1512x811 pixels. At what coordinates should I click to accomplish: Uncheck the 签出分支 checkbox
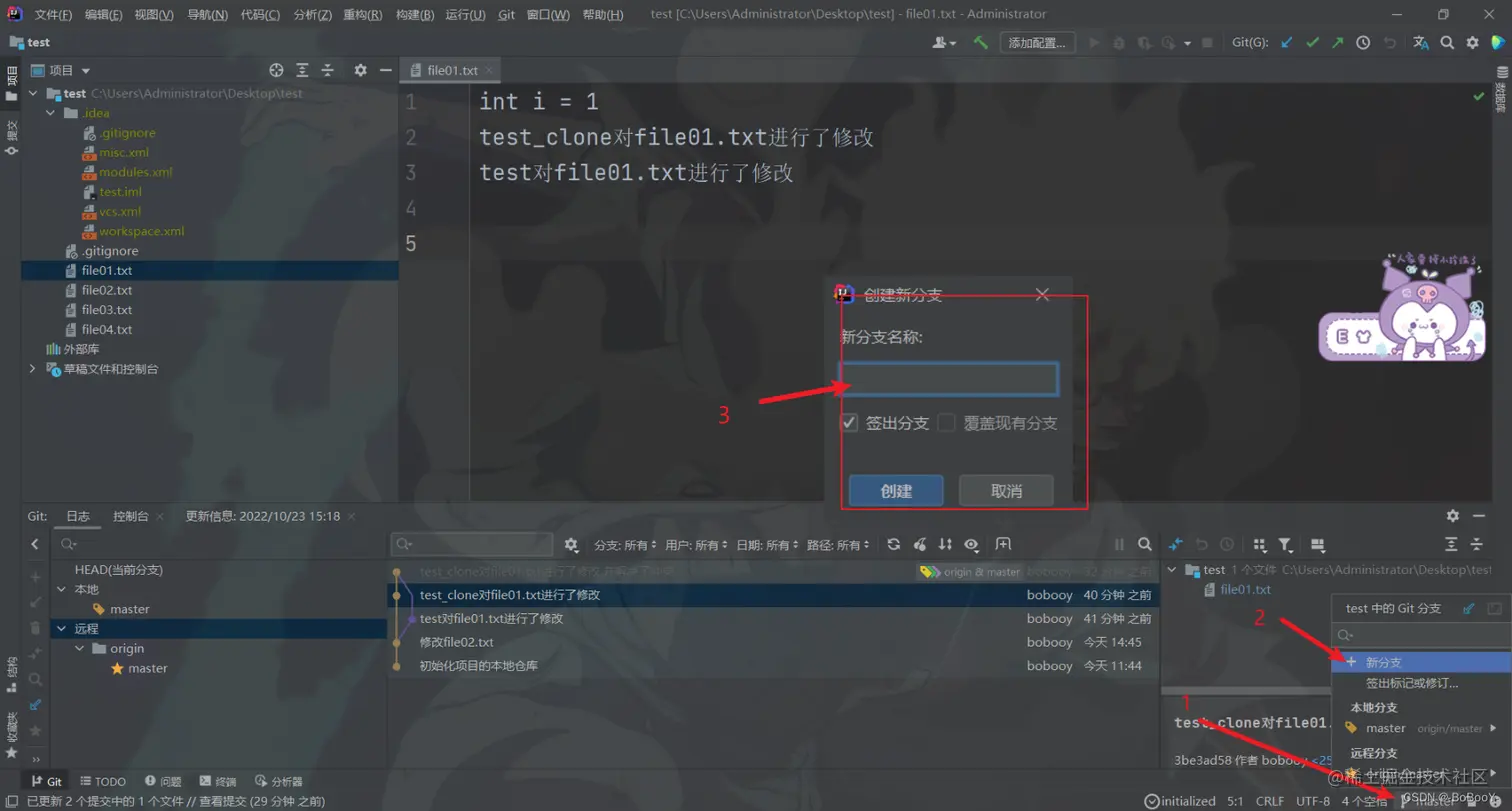point(849,422)
